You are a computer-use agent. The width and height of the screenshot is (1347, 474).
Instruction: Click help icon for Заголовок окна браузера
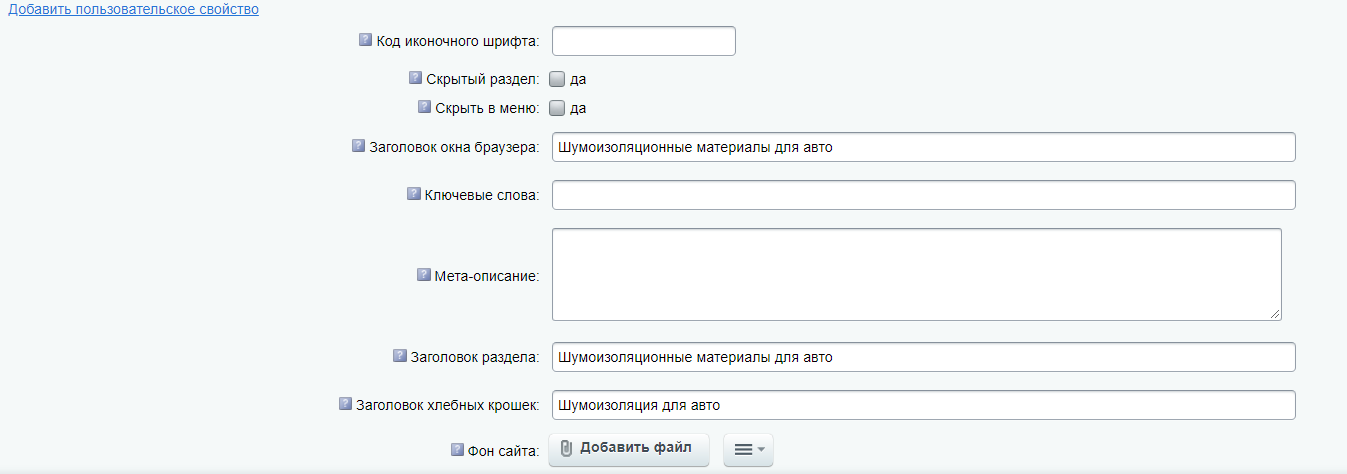pos(359,145)
